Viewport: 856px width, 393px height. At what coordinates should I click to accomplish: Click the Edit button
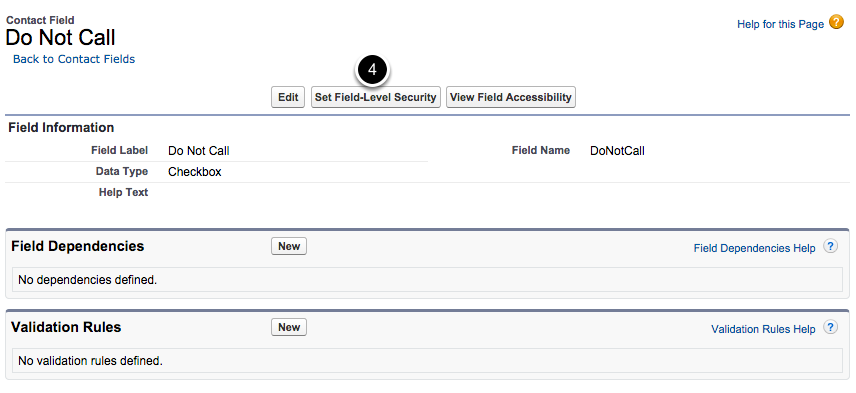point(288,97)
